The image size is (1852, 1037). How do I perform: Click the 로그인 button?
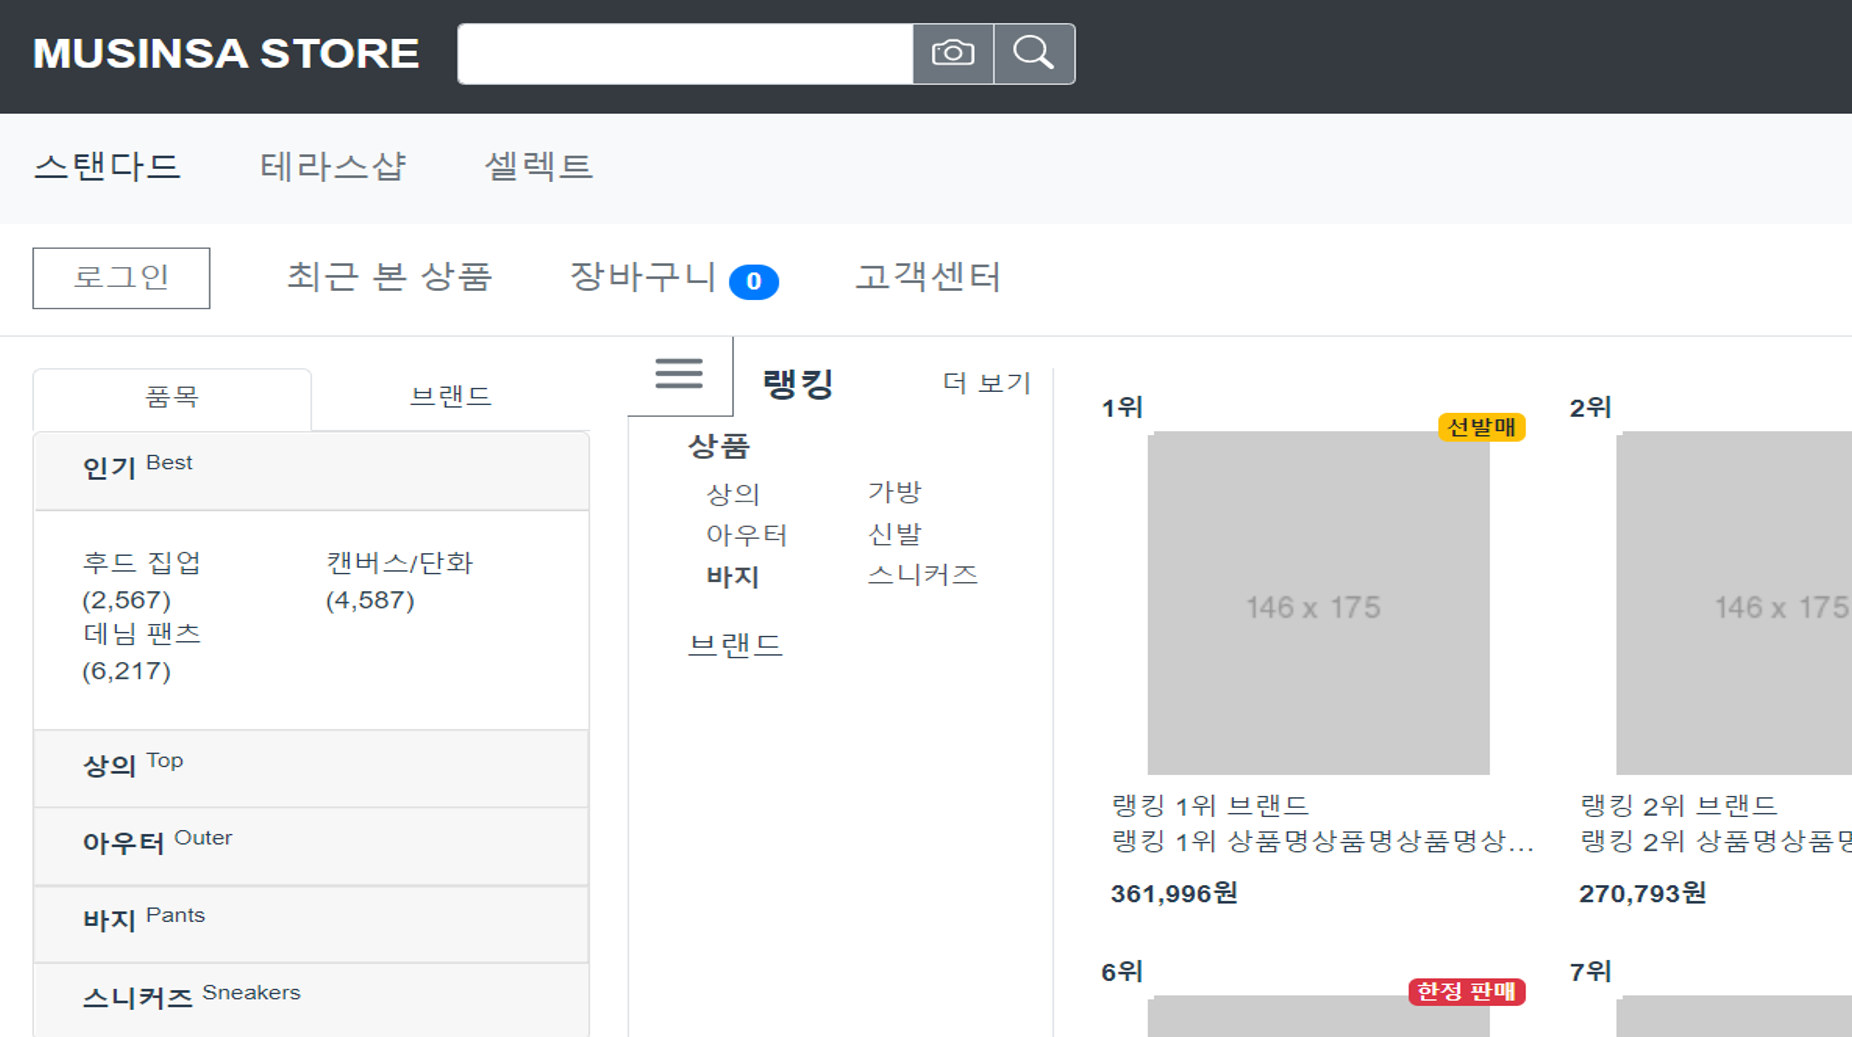121,278
